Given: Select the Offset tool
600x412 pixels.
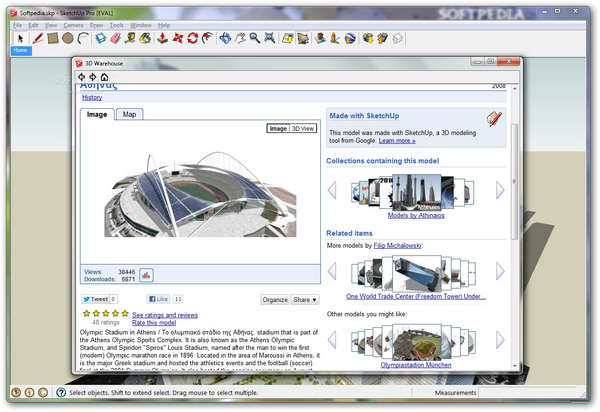Looking at the screenshot, I should pos(207,38).
